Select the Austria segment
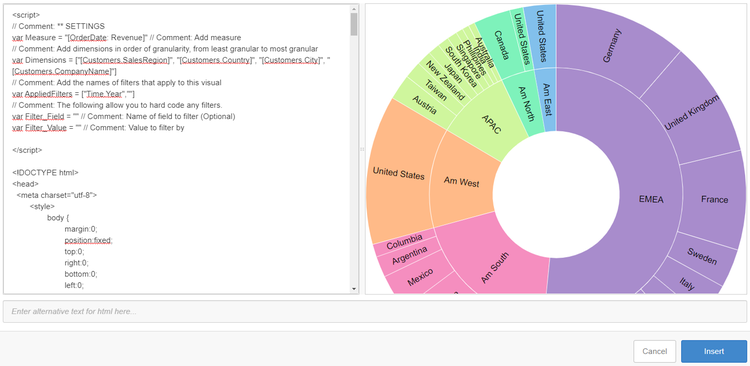The width and height of the screenshot is (750, 366). pos(424,106)
